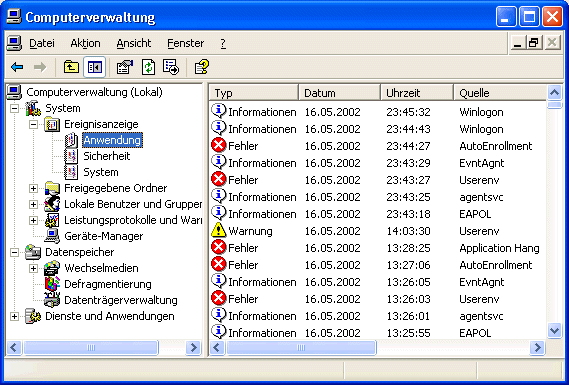Select Computerverwaltung (Lokal) root node

point(94,92)
